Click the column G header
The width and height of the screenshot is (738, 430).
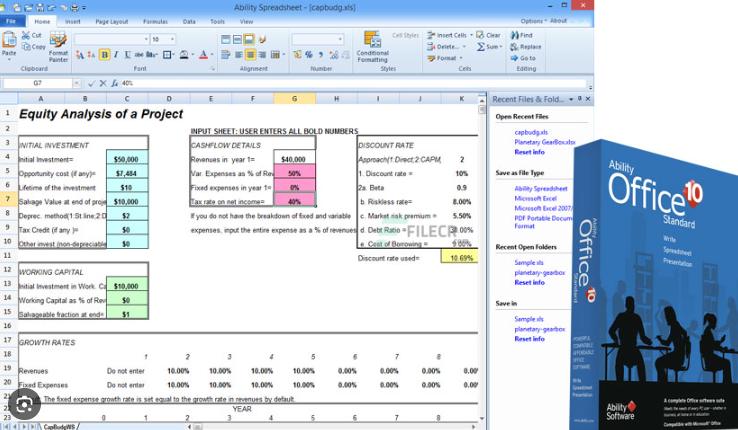click(x=294, y=98)
